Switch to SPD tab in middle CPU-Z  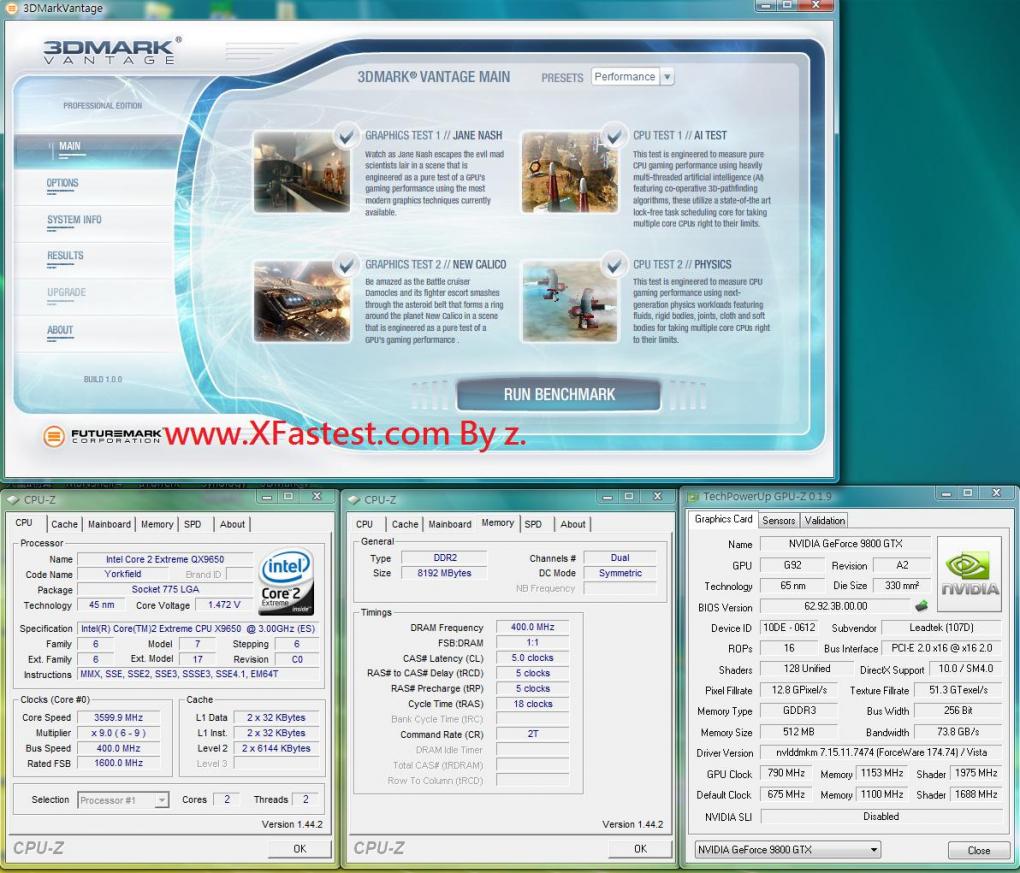[533, 524]
